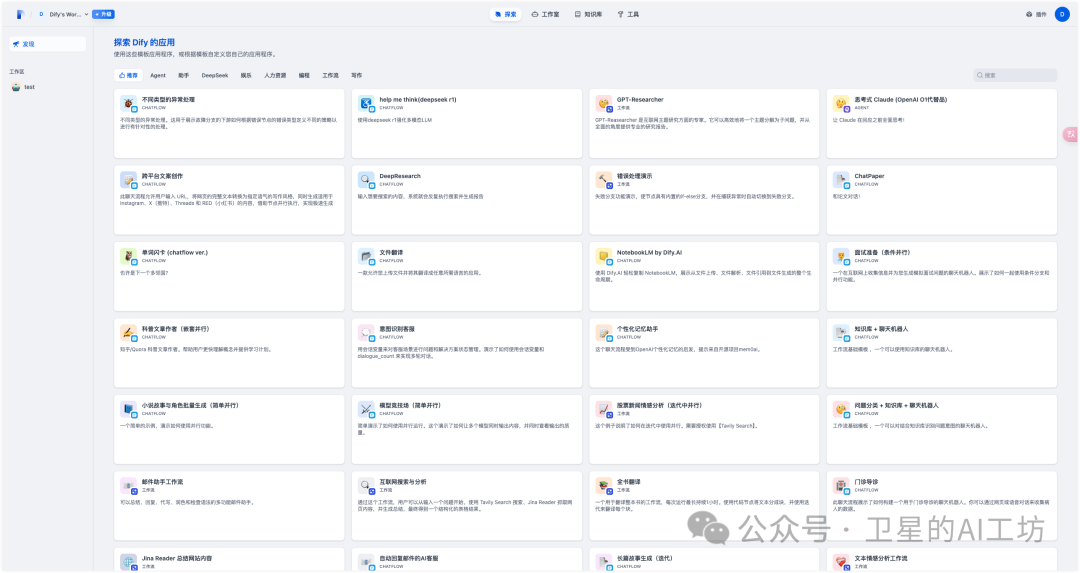Click the Dify logo in the header
Image resolution: width=1080 pixels, height=573 pixels.
pos(20,14)
